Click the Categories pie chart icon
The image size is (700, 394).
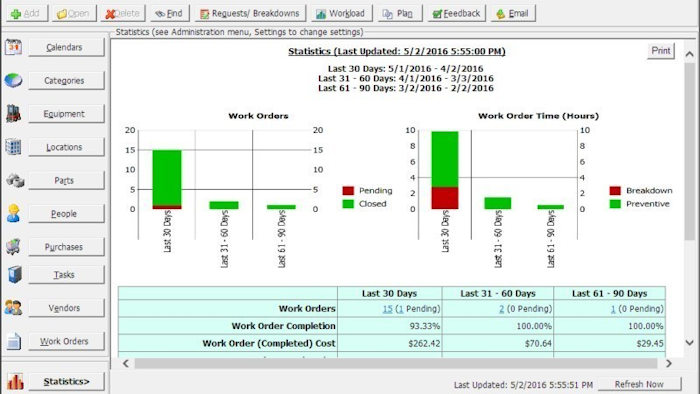13,80
